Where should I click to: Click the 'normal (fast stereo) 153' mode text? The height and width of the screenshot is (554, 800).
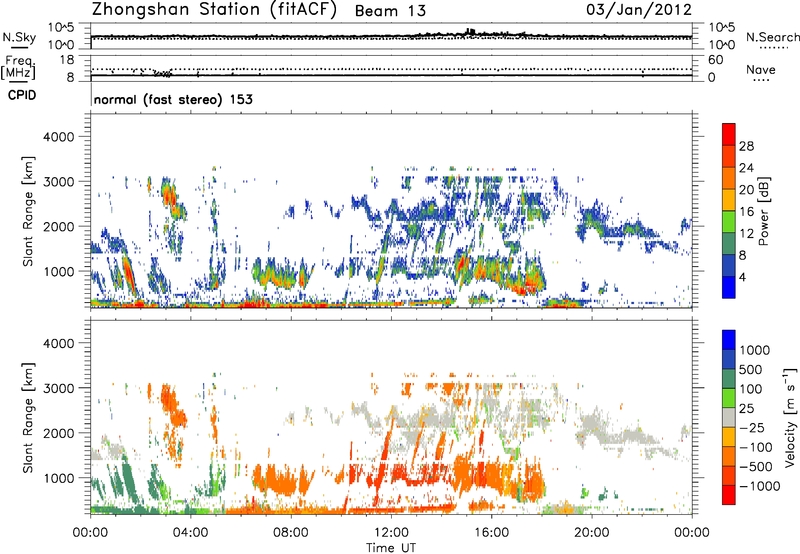[173, 99]
